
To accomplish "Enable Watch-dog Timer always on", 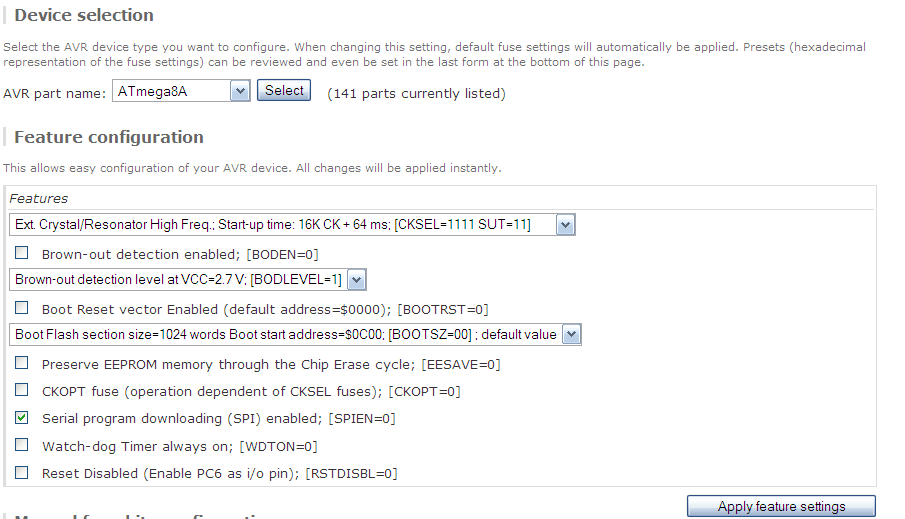I will point(21,445).
